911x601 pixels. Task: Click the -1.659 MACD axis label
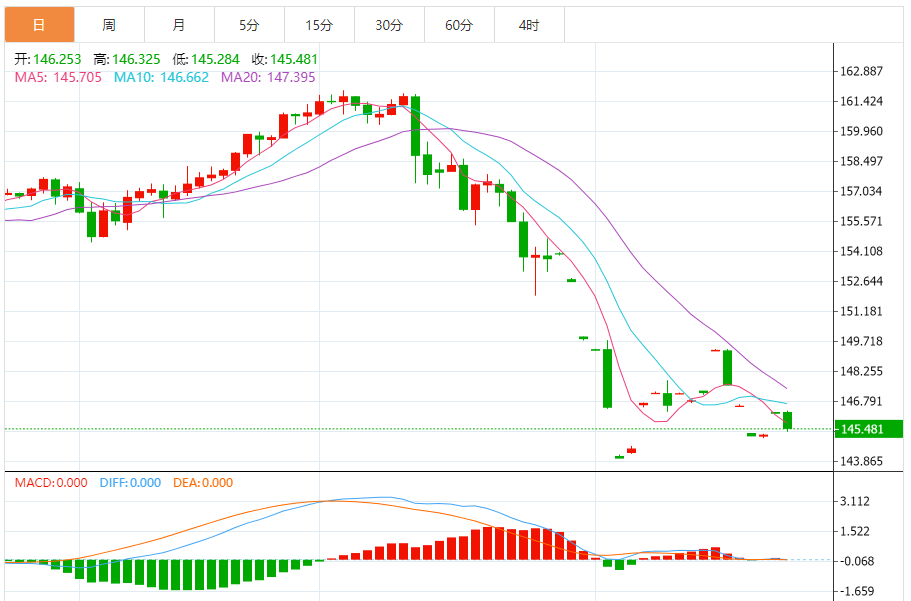click(855, 591)
